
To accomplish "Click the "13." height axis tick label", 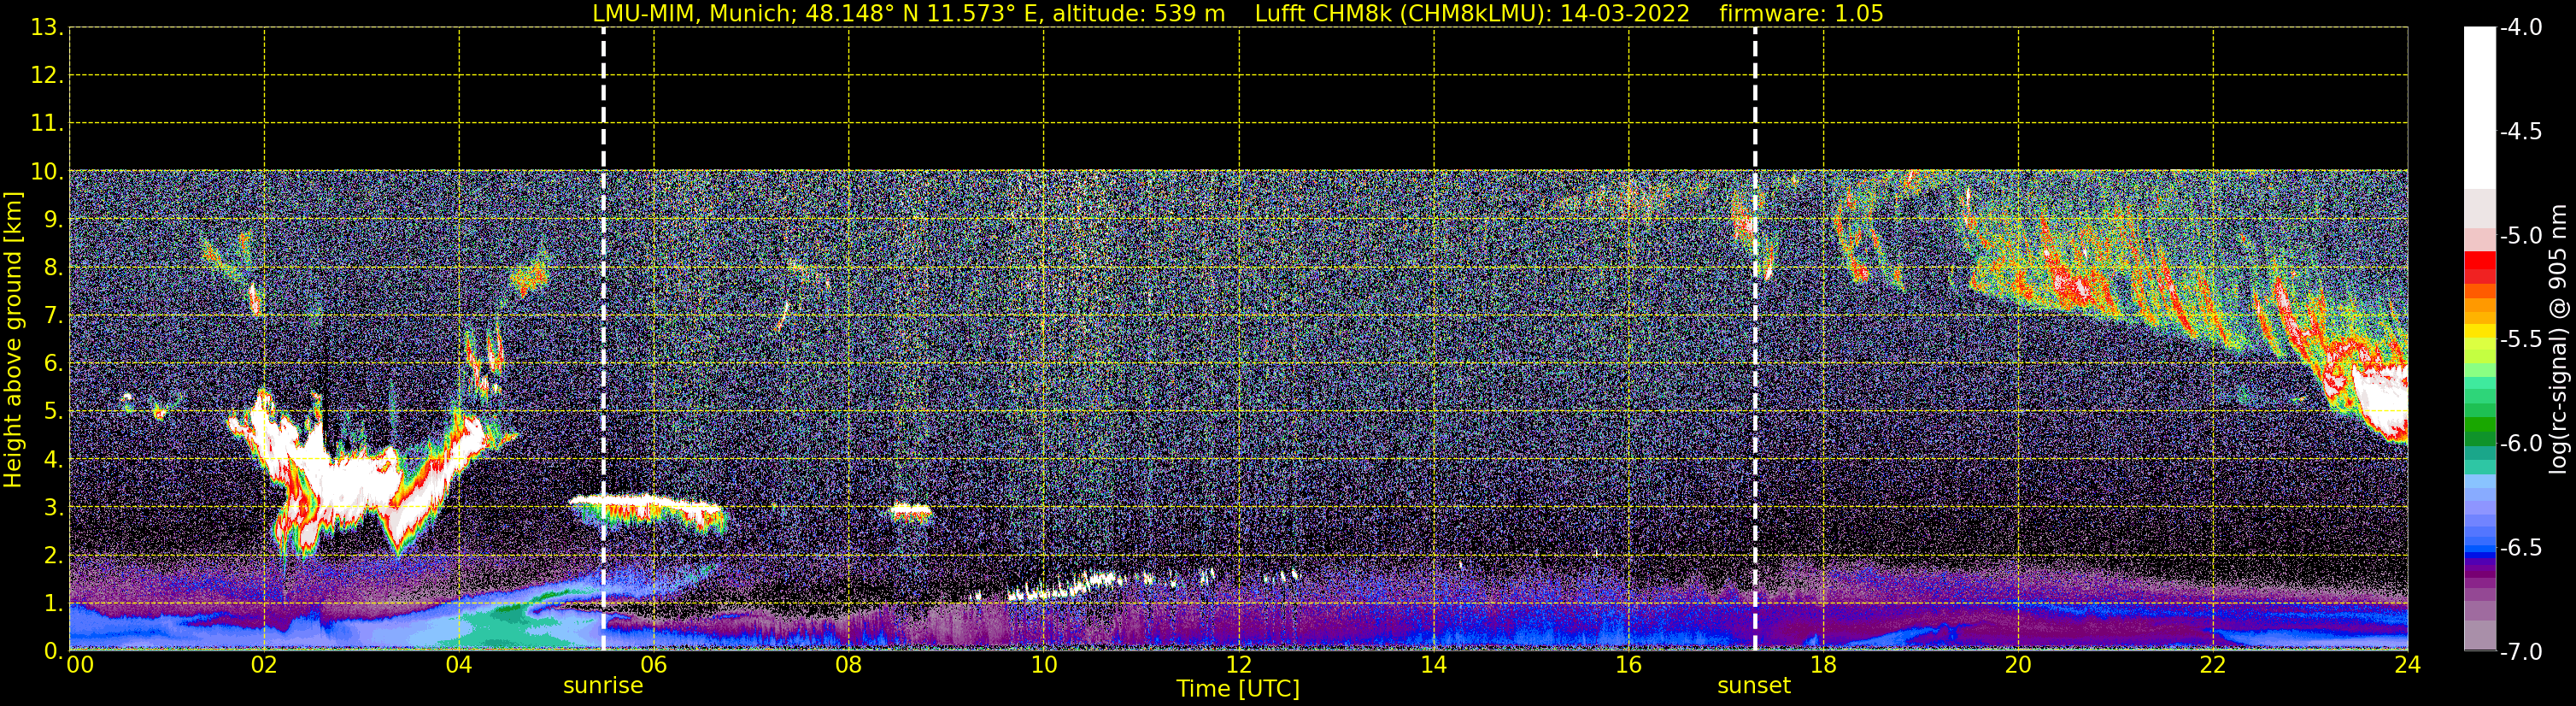I will (x=46, y=27).
